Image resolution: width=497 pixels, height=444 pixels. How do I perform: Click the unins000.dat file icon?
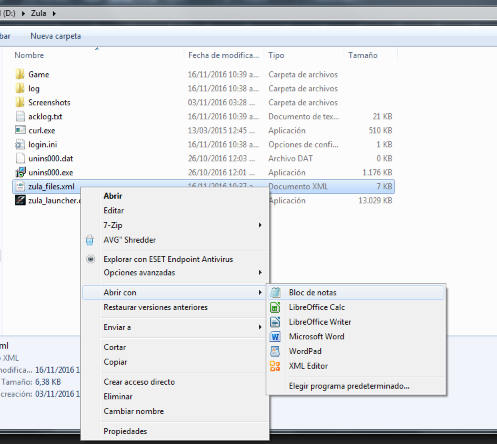pyautogui.click(x=20, y=158)
